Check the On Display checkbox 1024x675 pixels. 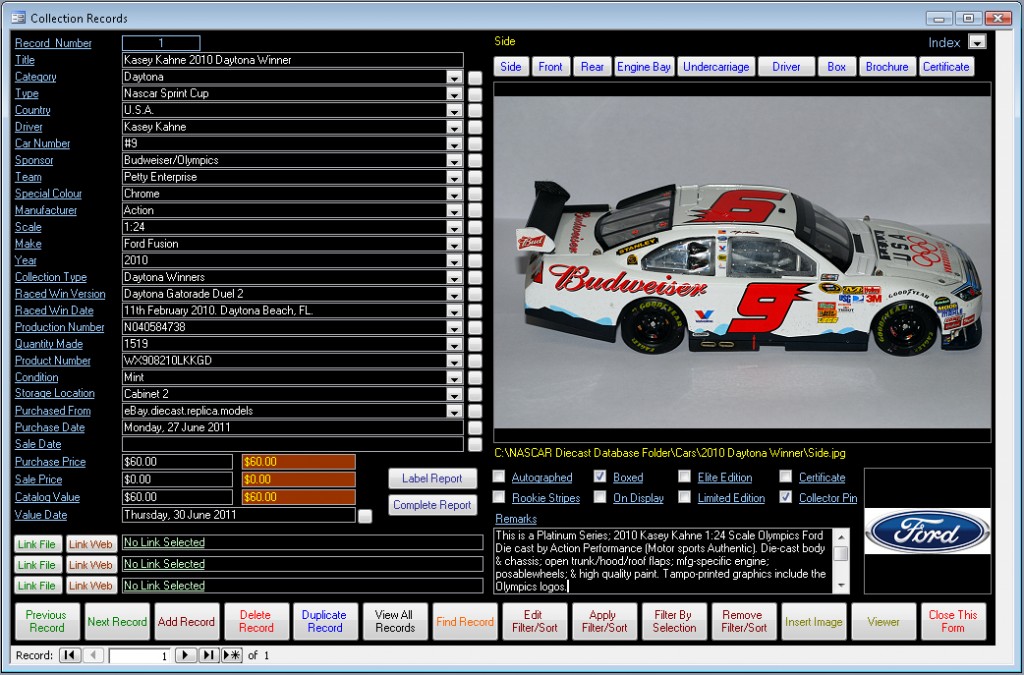[600, 497]
